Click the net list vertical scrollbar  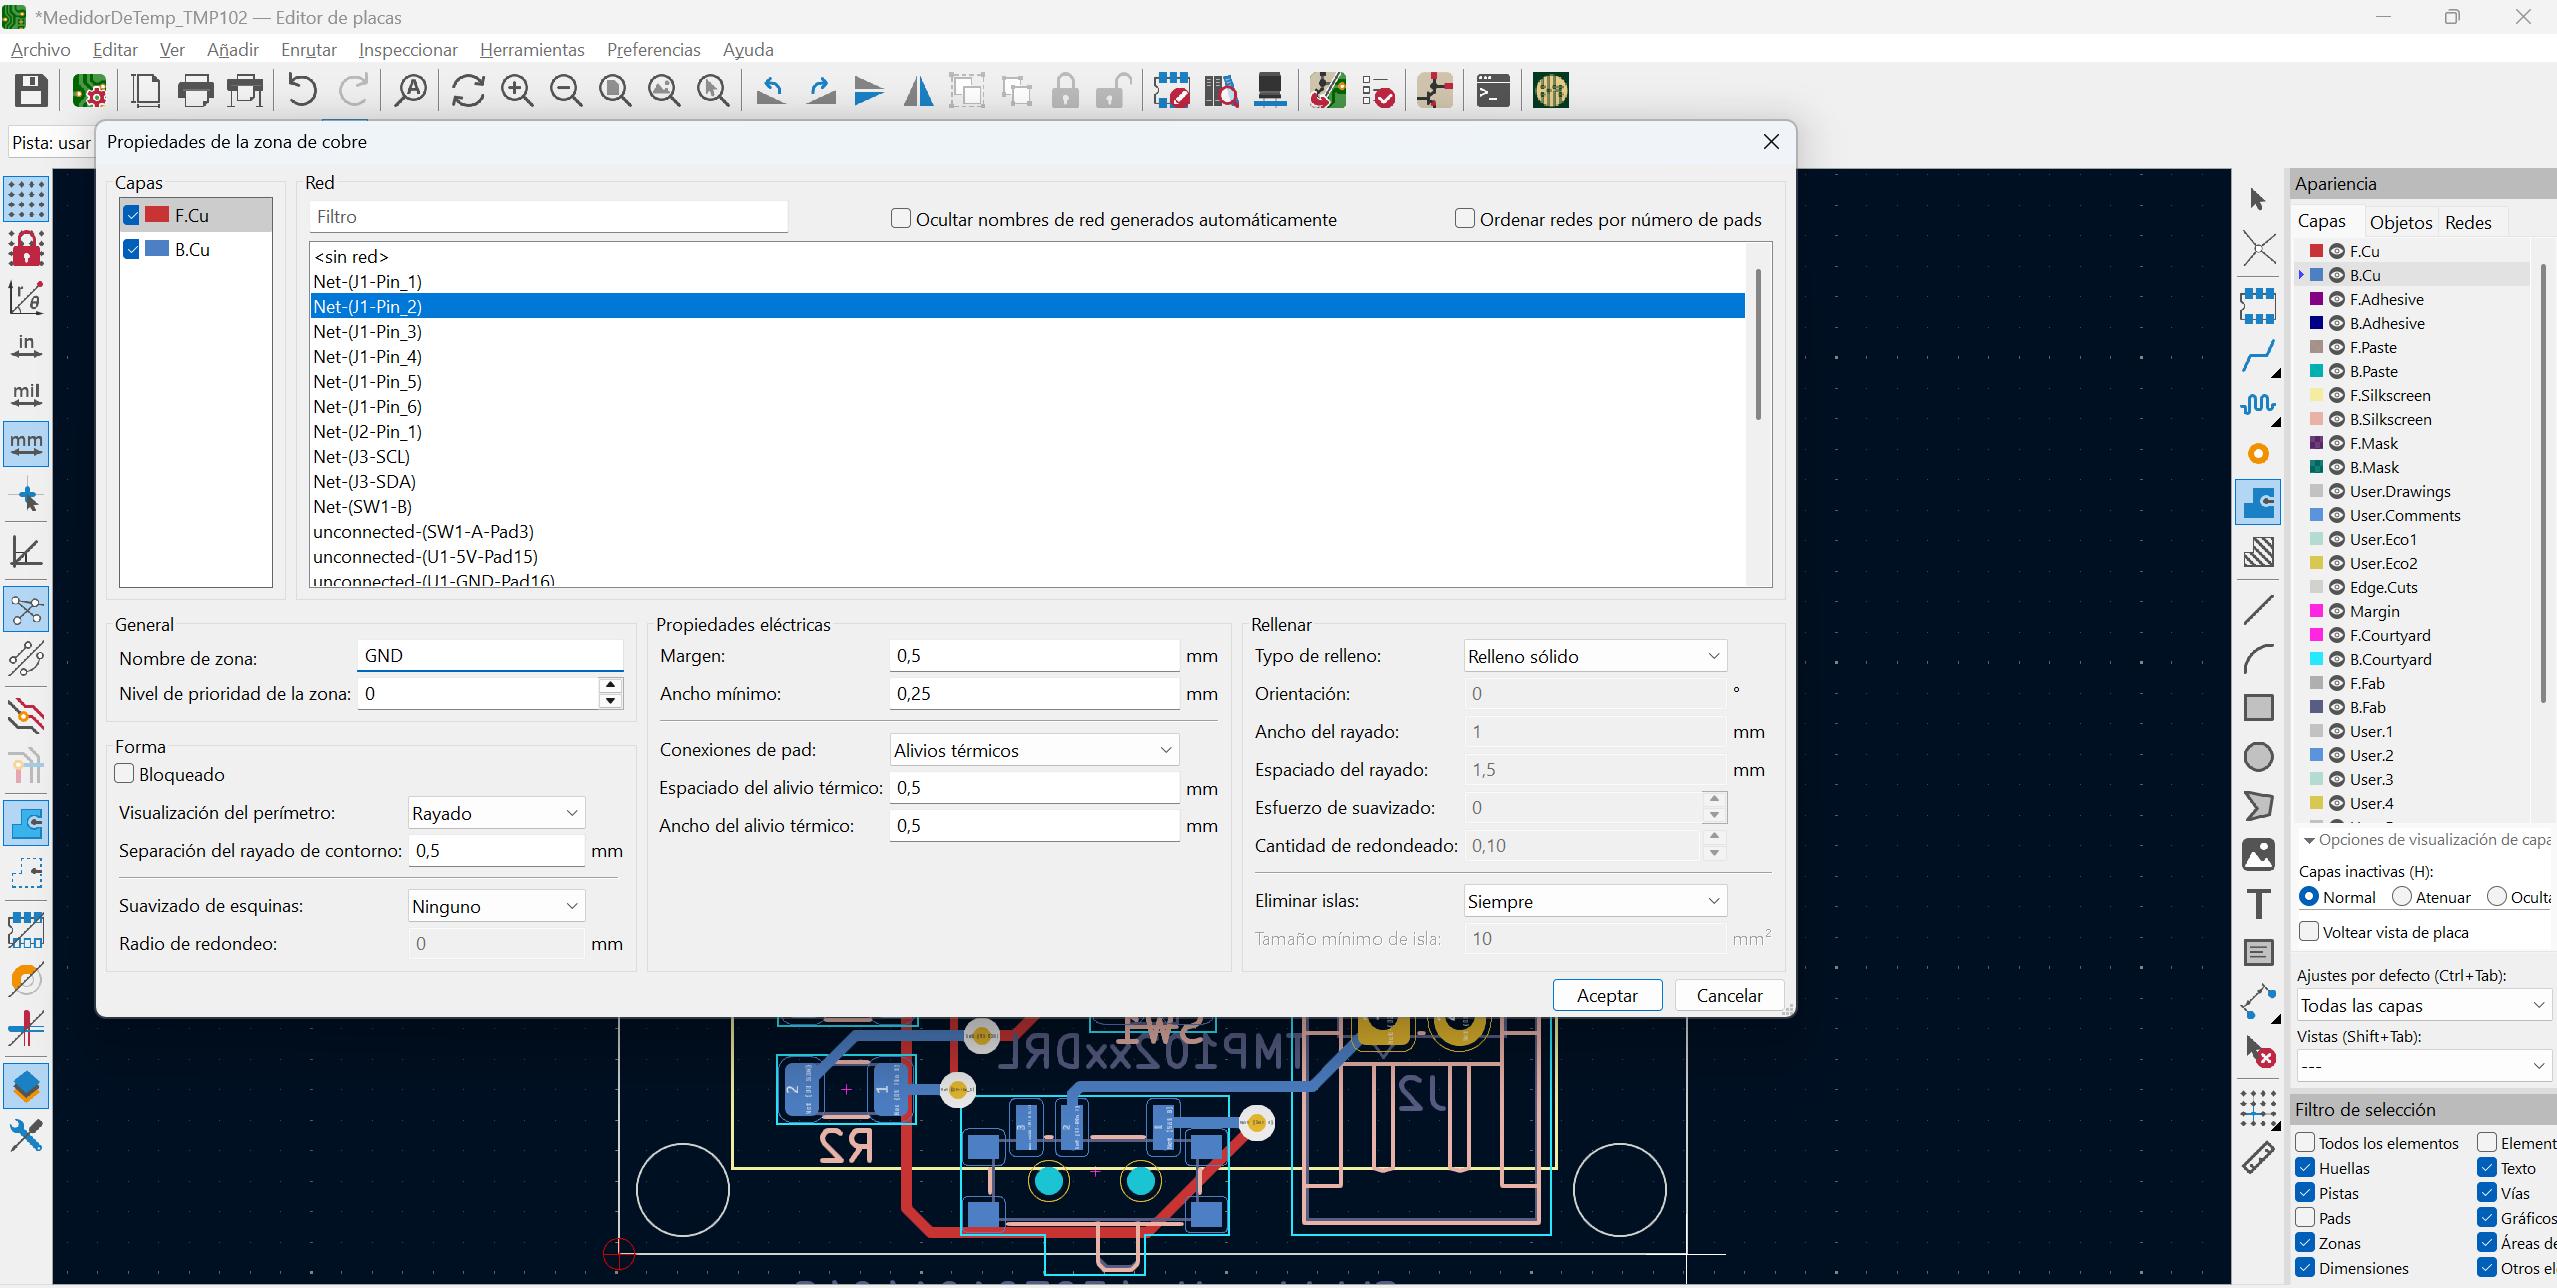tap(1757, 343)
